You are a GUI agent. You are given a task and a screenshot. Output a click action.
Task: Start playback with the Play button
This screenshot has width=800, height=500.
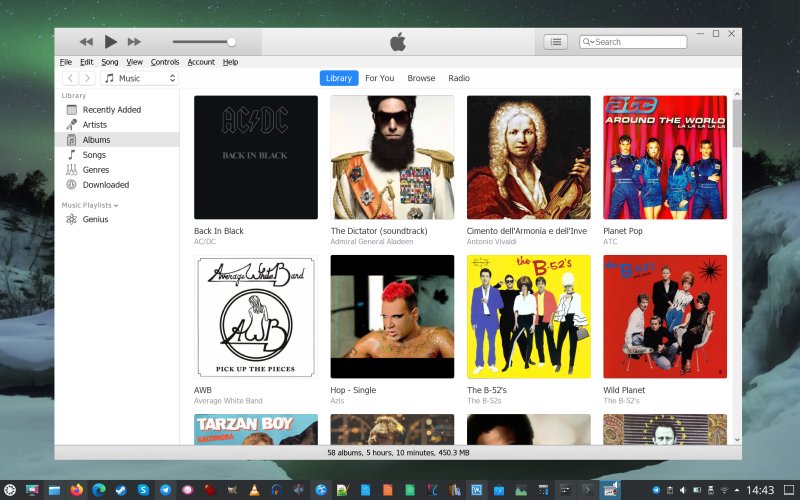coord(110,42)
